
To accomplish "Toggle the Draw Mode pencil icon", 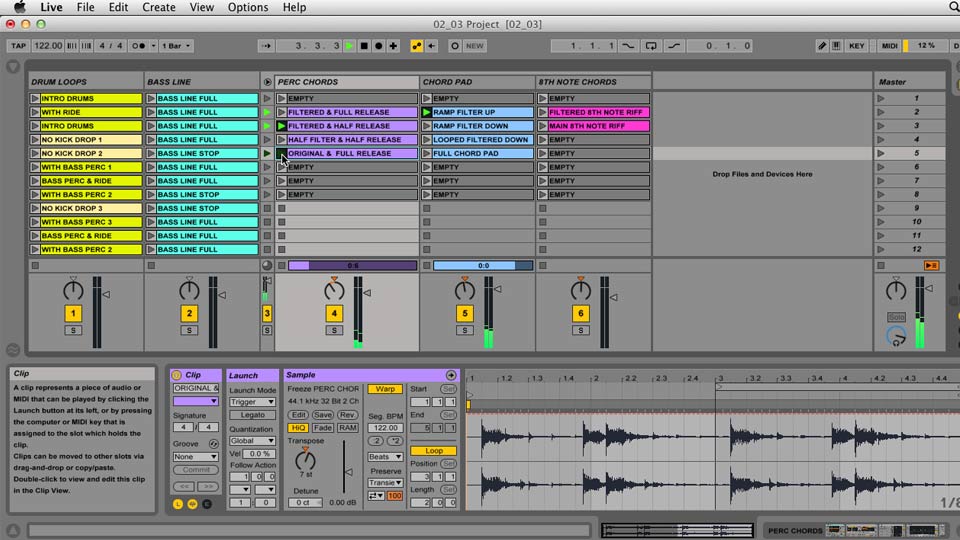I will (822, 46).
